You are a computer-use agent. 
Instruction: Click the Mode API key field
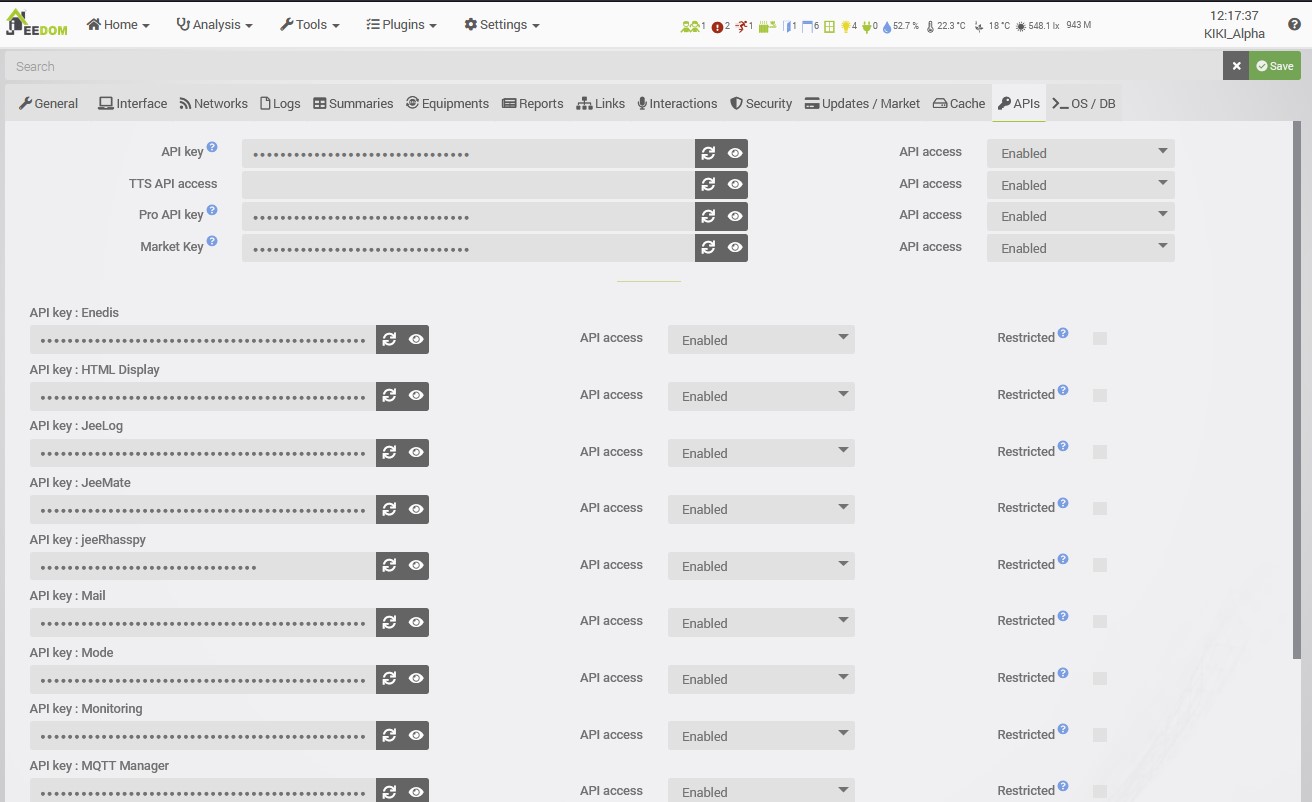(x=203, y=679)
